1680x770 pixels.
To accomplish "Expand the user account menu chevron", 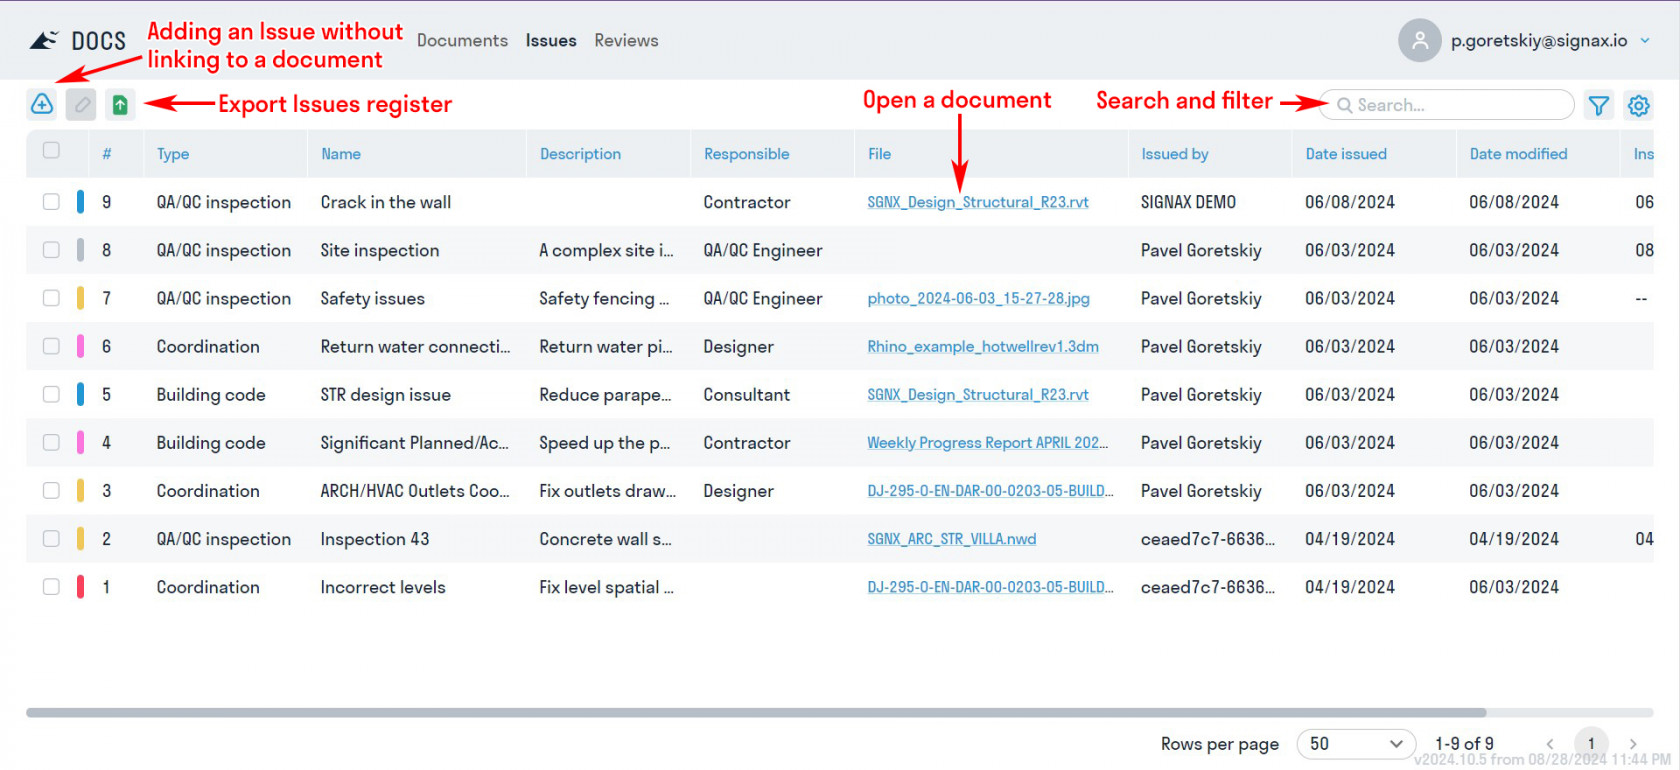I will [1645, 41].
